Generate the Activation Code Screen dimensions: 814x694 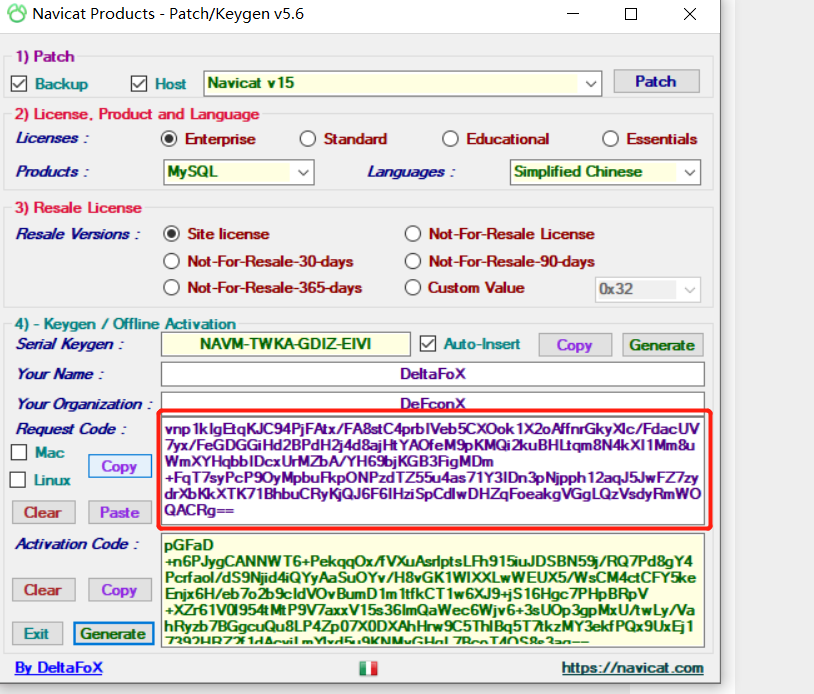coord(114,634)
